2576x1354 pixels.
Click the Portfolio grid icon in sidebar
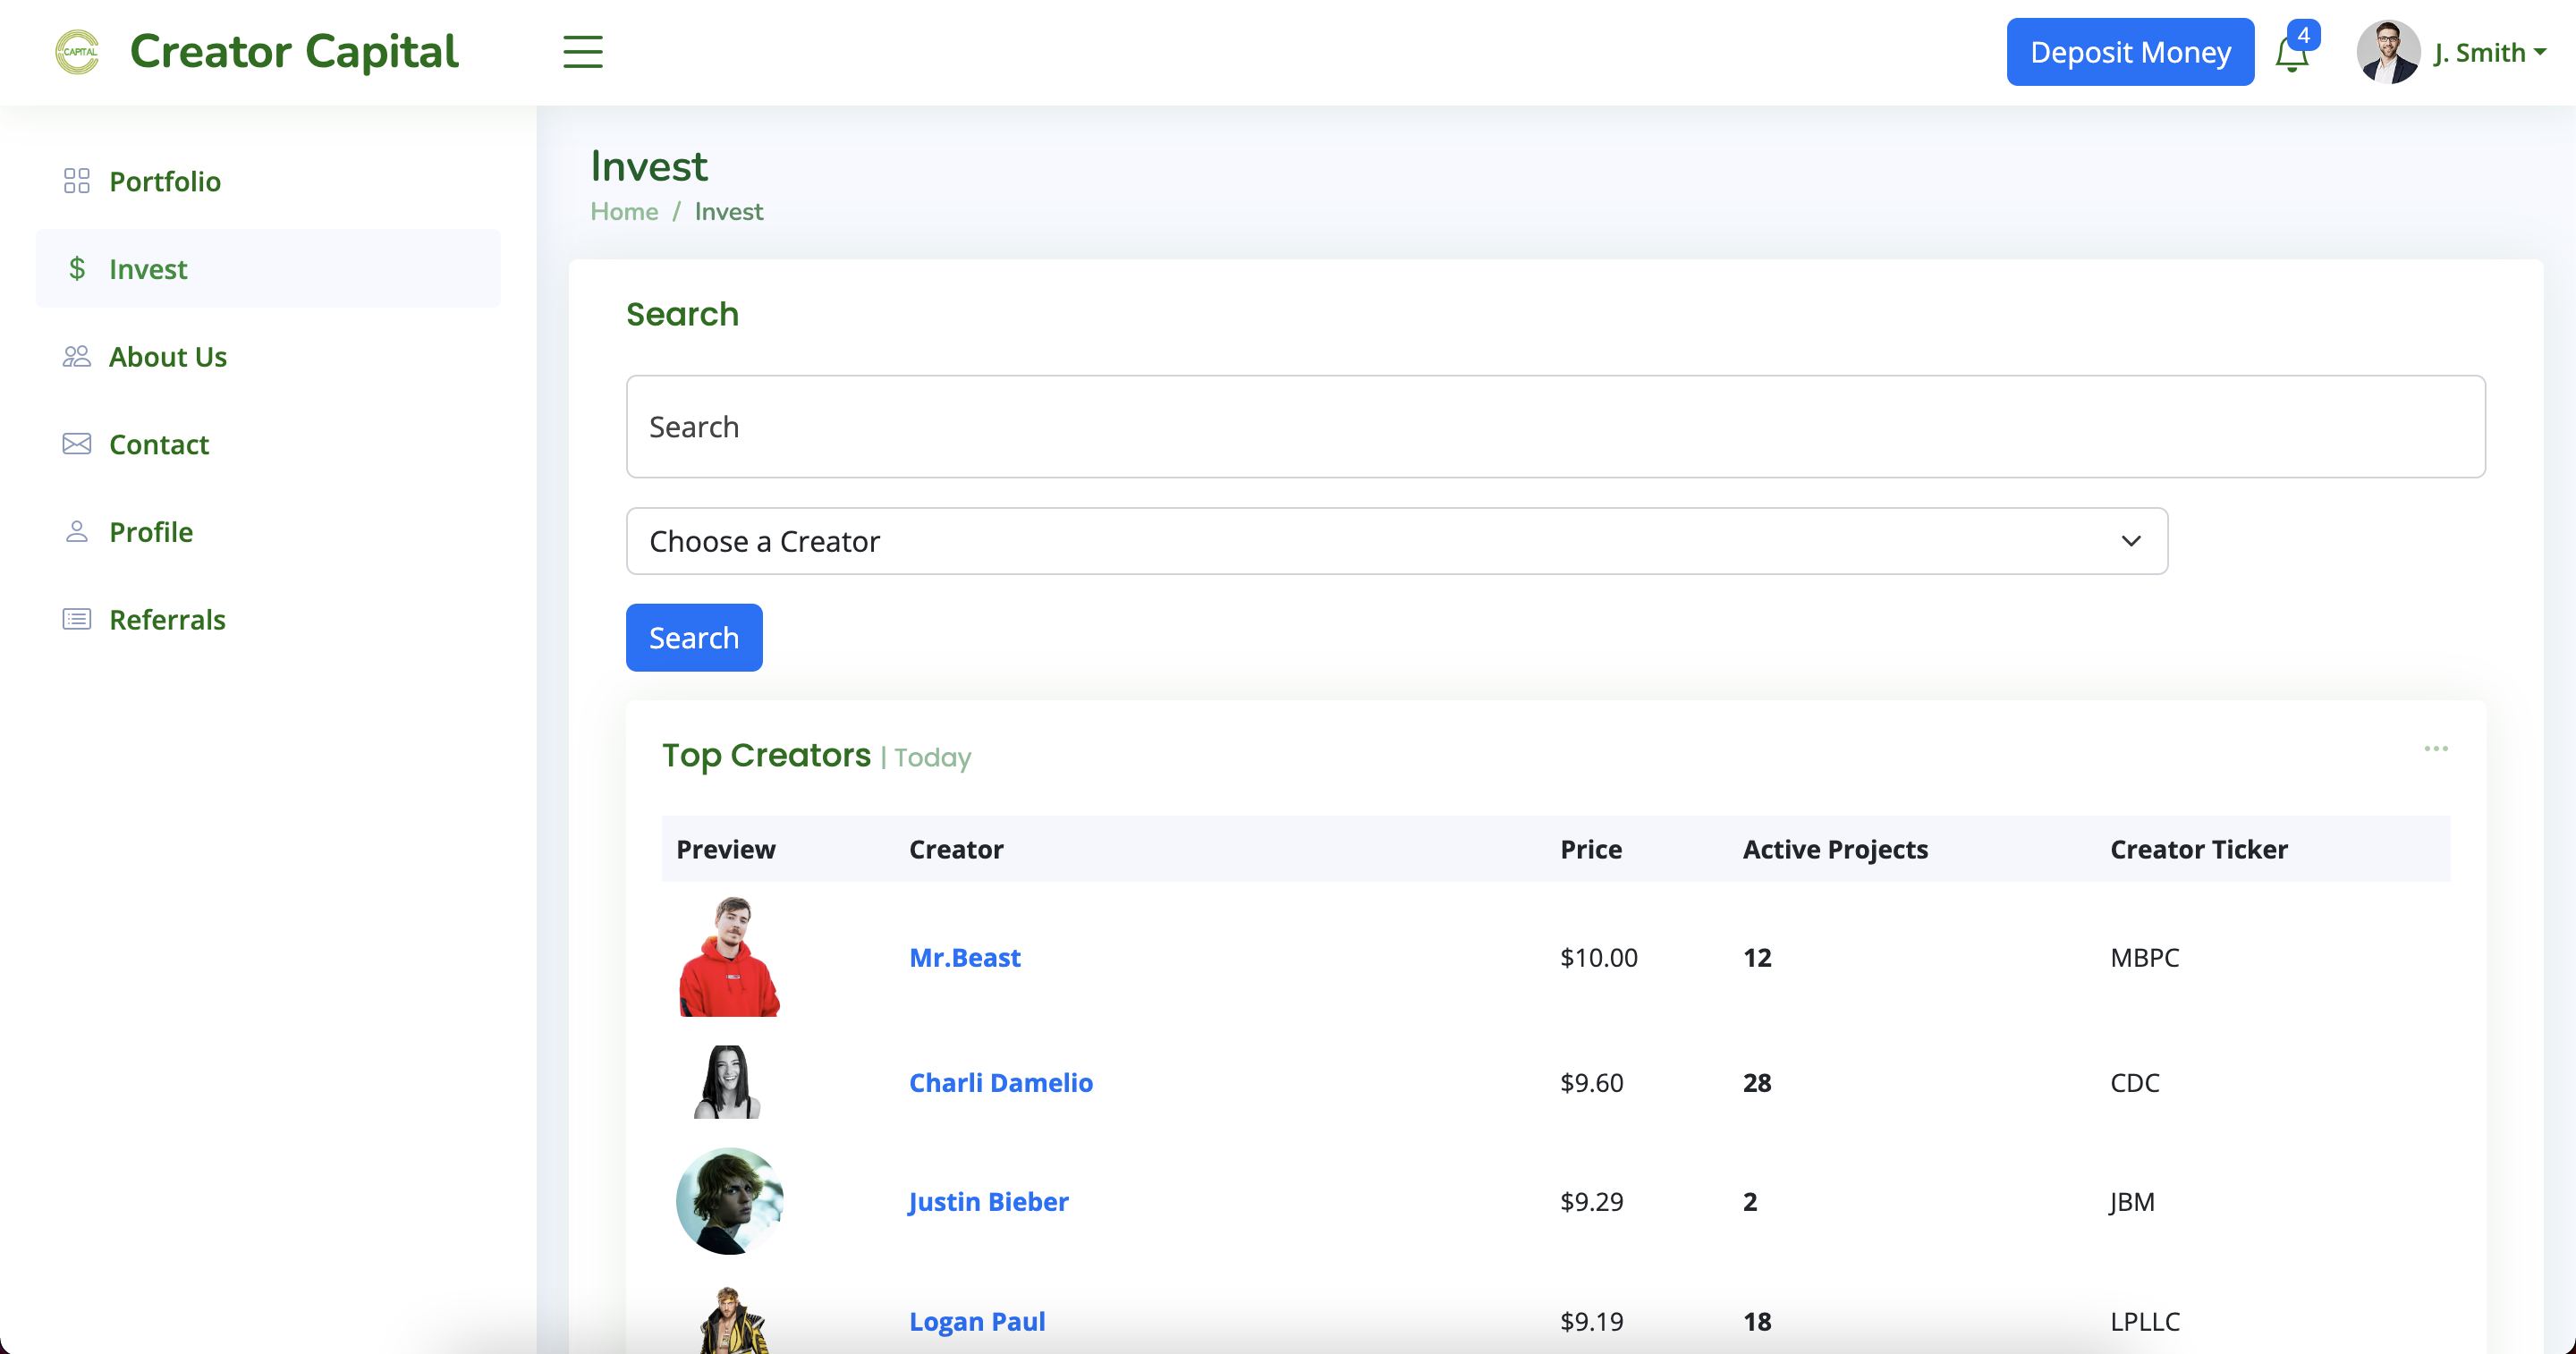click(77, 181)
